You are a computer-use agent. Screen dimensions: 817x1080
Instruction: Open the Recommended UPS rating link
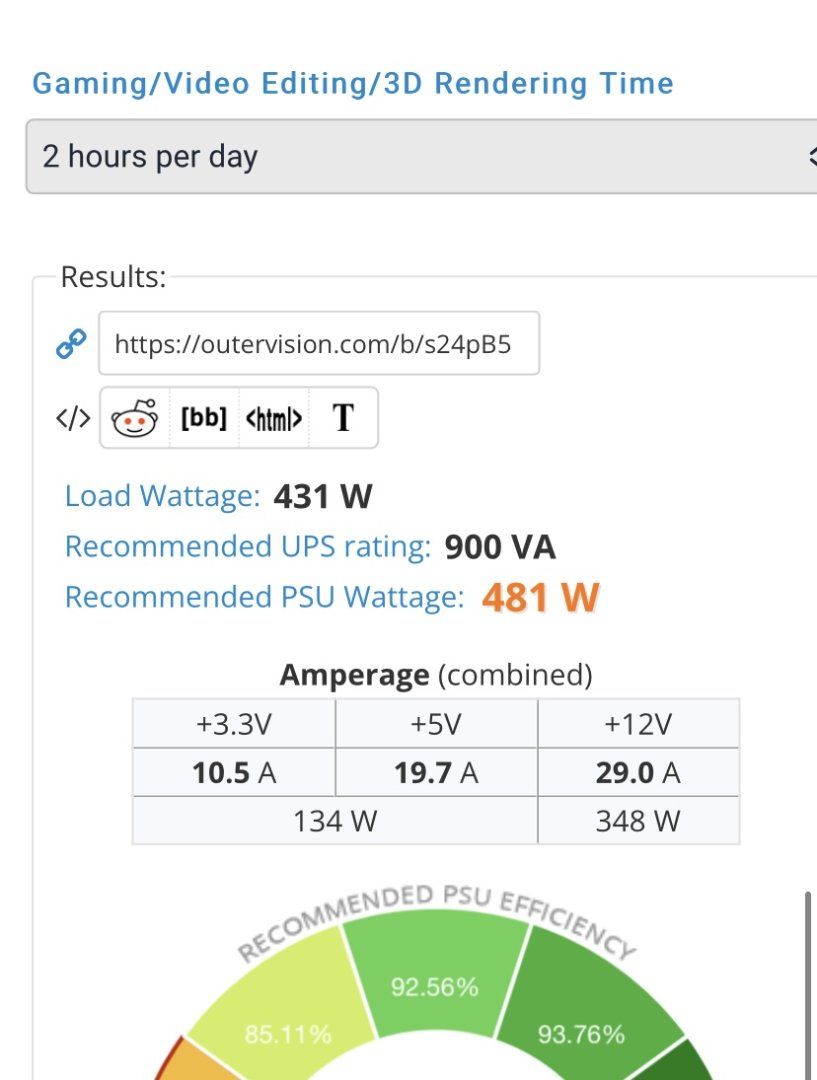(x=247, y=547)
